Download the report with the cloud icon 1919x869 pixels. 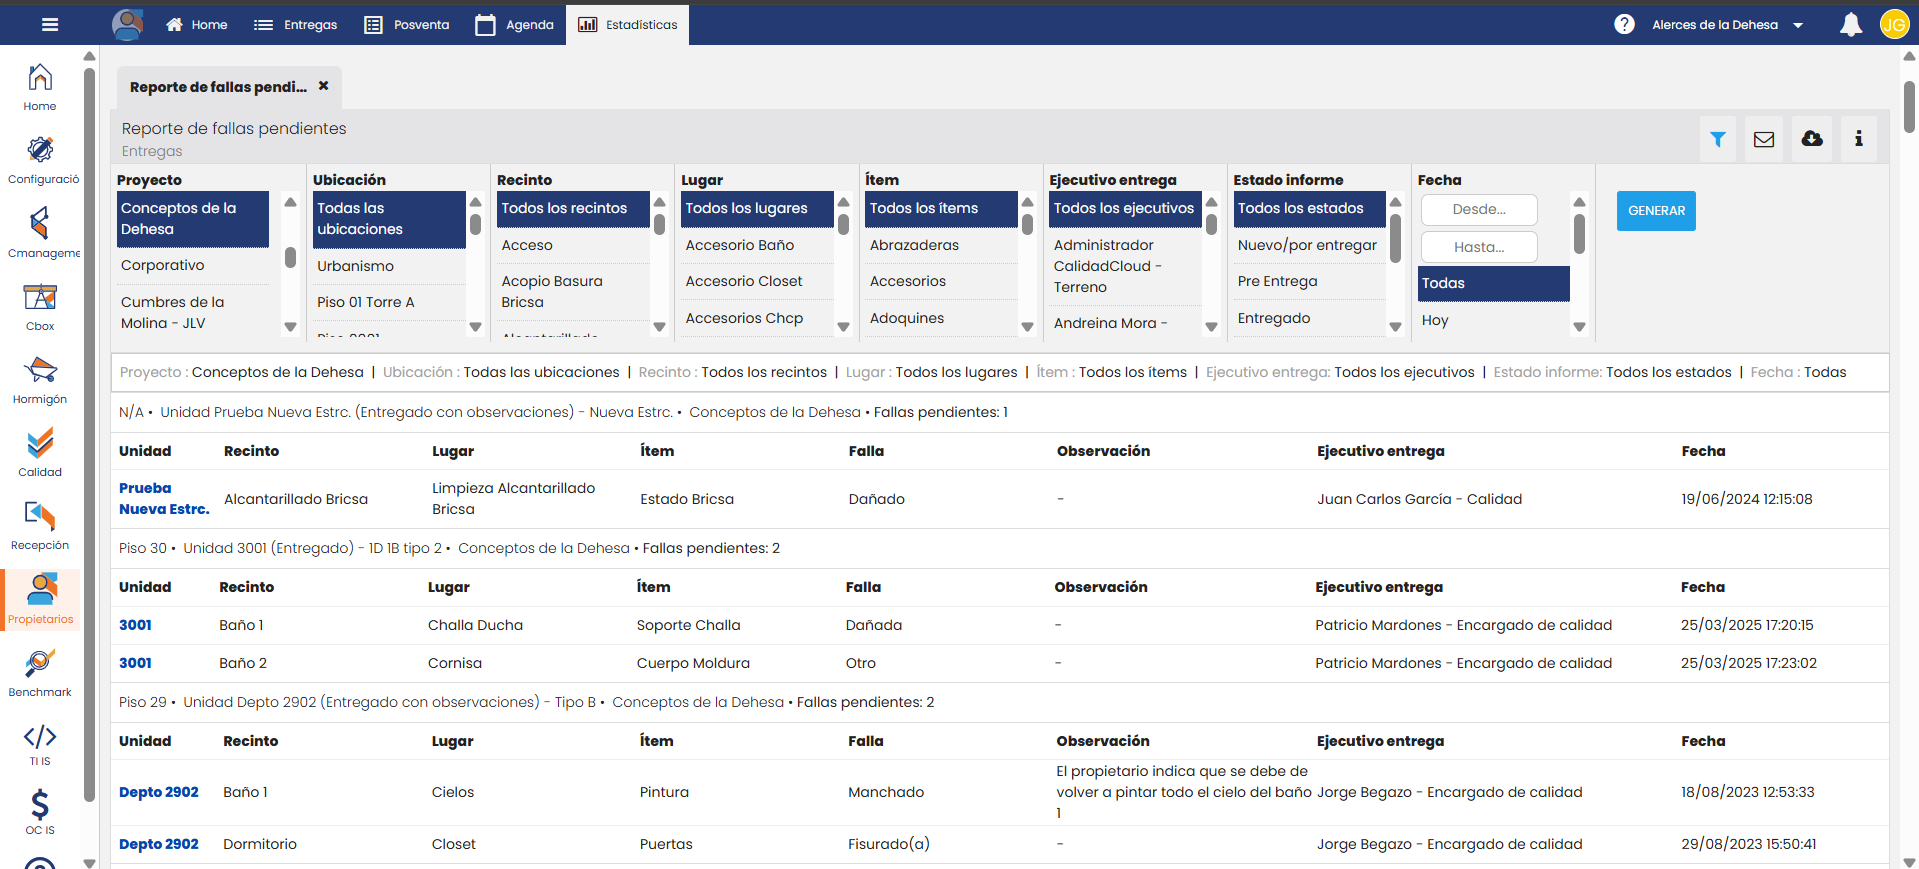(x=1812, y=139)
